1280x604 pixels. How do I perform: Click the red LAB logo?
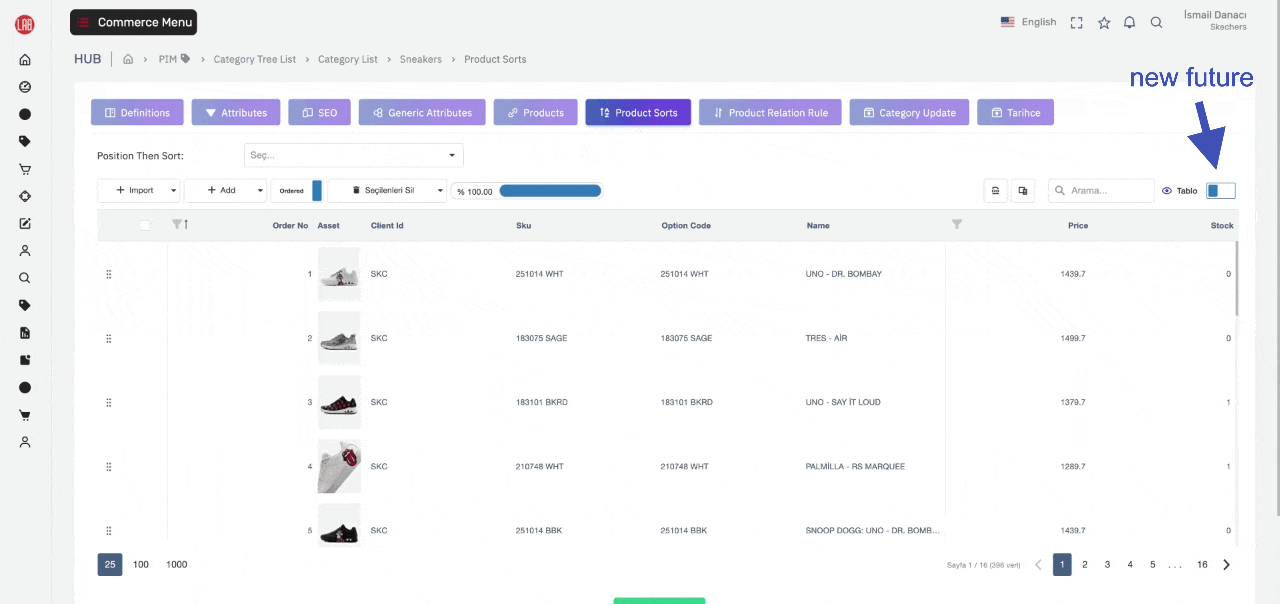[x=25, y=25]
